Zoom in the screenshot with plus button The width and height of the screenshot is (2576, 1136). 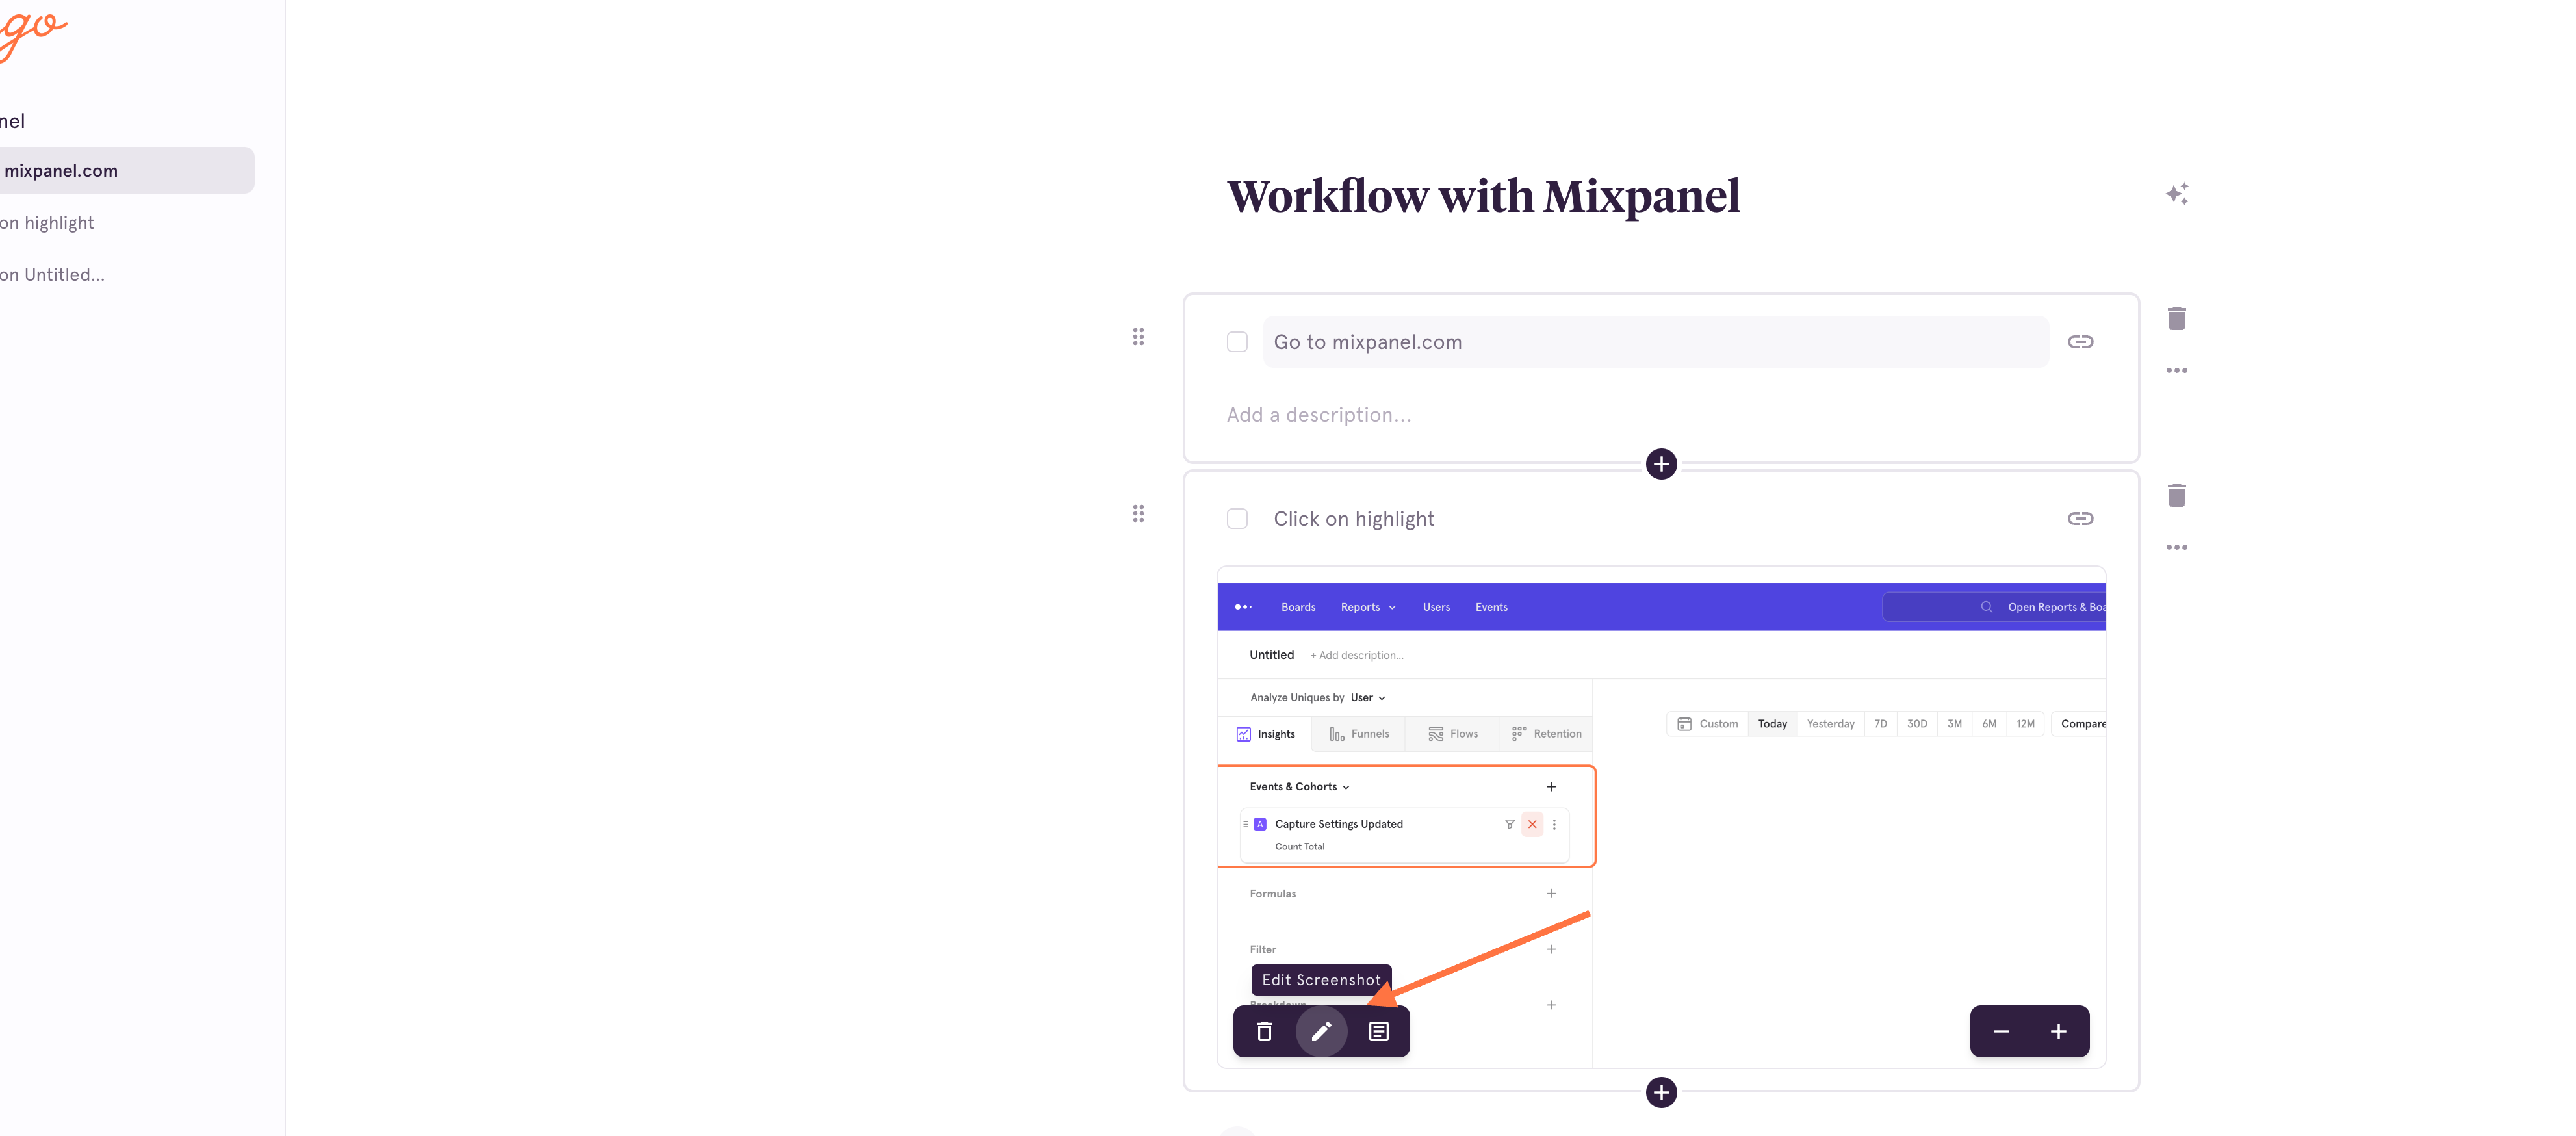coord(2058,1031)
